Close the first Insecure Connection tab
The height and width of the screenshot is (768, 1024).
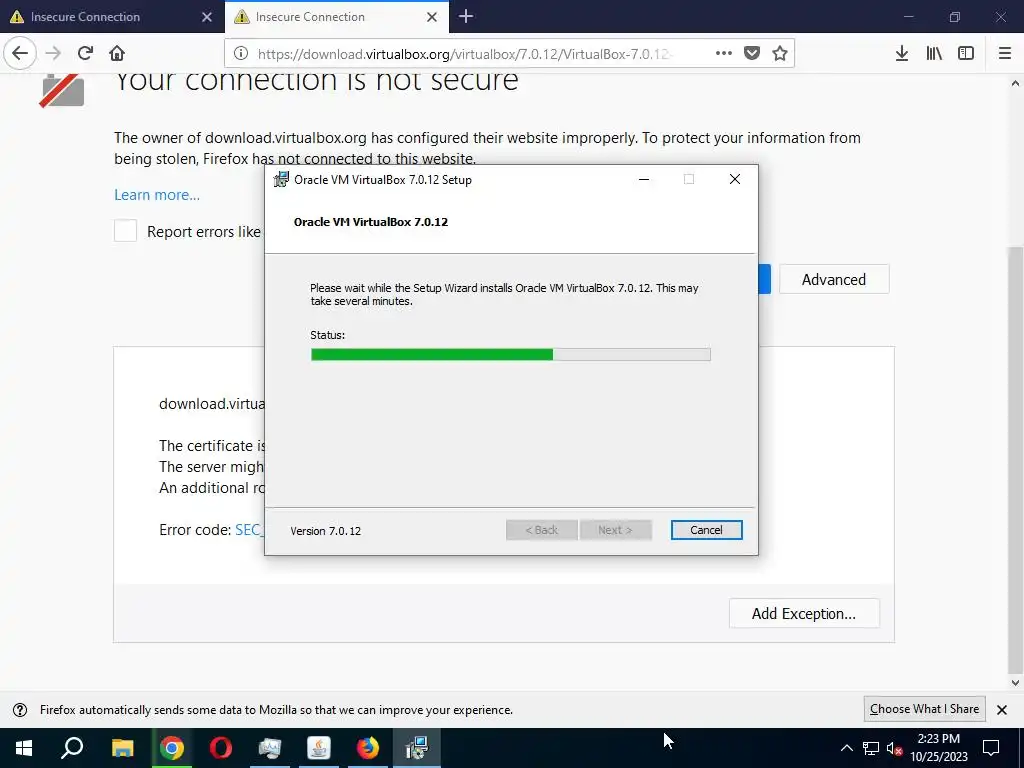tap(207, 17)
